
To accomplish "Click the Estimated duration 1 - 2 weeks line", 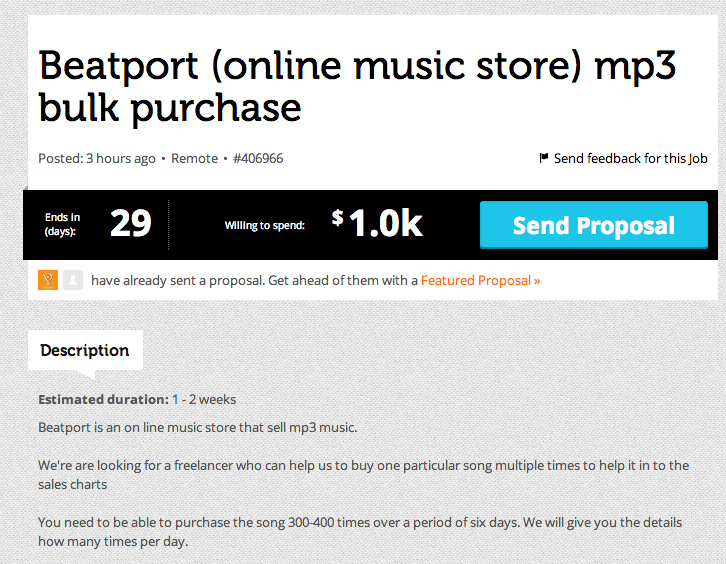I will coord(137,400).
